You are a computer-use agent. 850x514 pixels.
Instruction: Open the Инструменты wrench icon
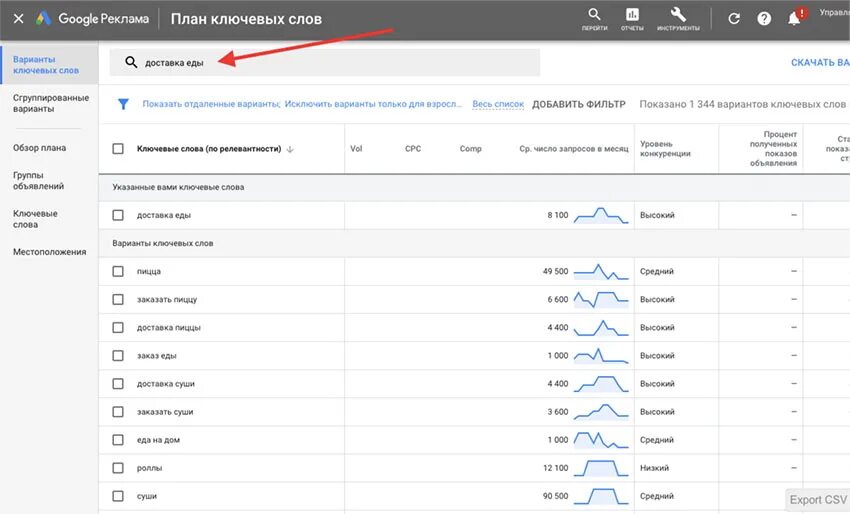677,15
